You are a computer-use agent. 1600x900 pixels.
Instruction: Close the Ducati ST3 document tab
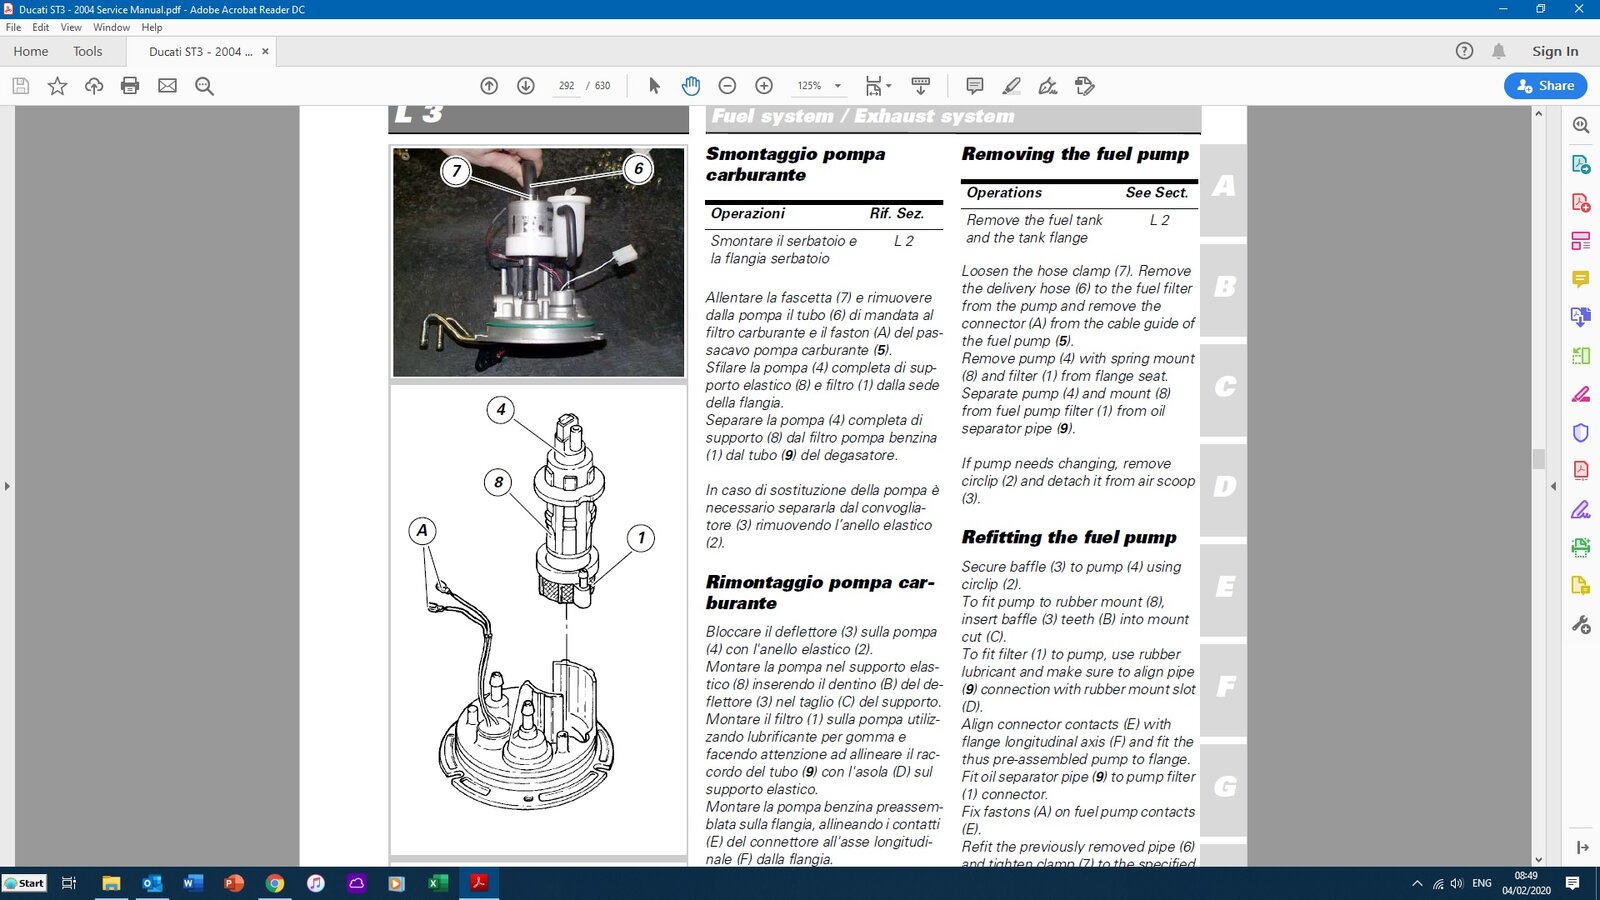265,51
